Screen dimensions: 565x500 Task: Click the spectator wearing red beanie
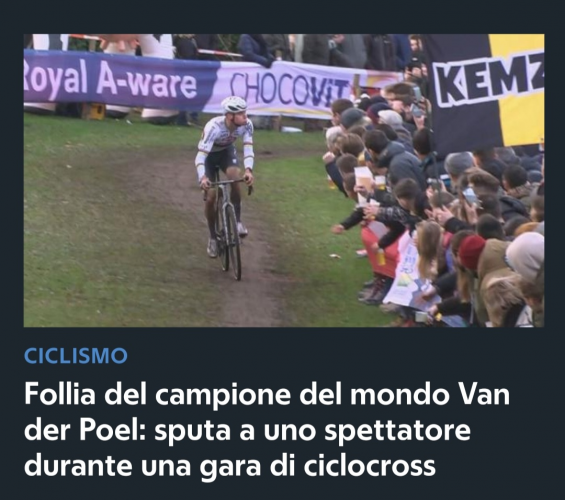click(471, 252)
